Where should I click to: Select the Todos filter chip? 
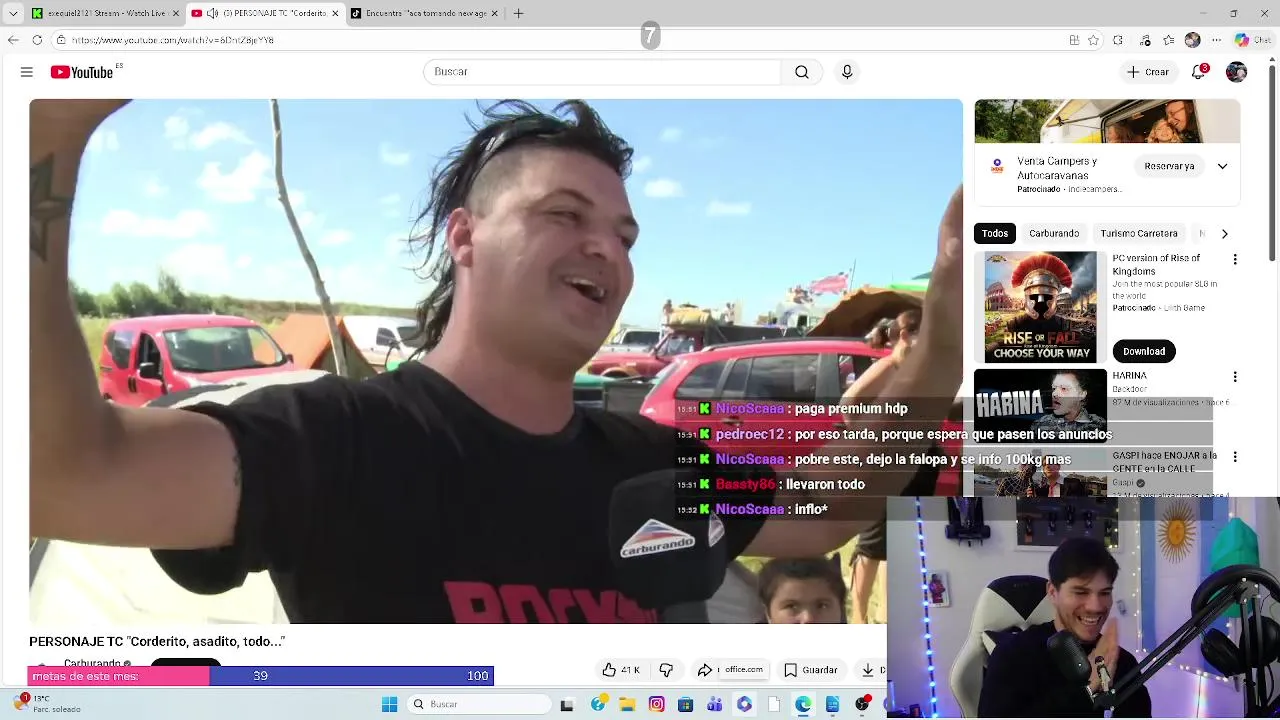click(995, 233)
